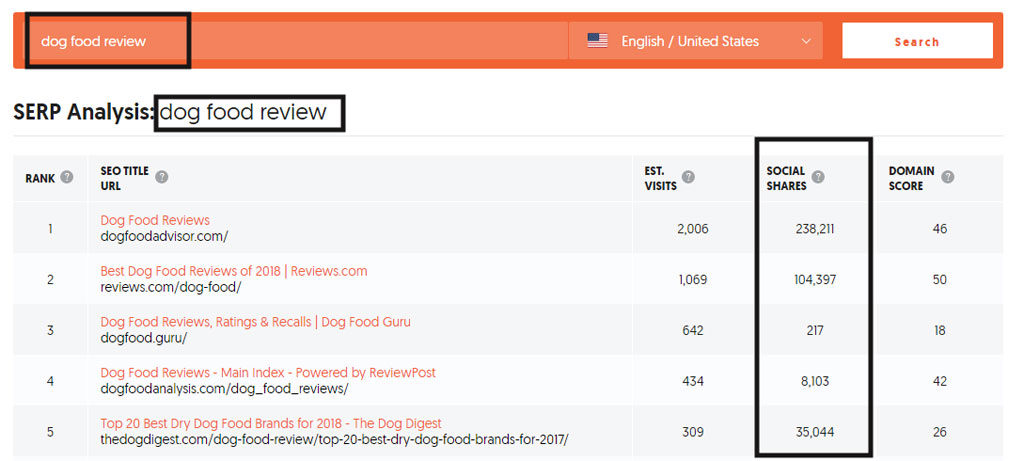Click the dogfoodadvisor.com/ URL text
The image size is (1024, 461).
(x=164, y=237)
